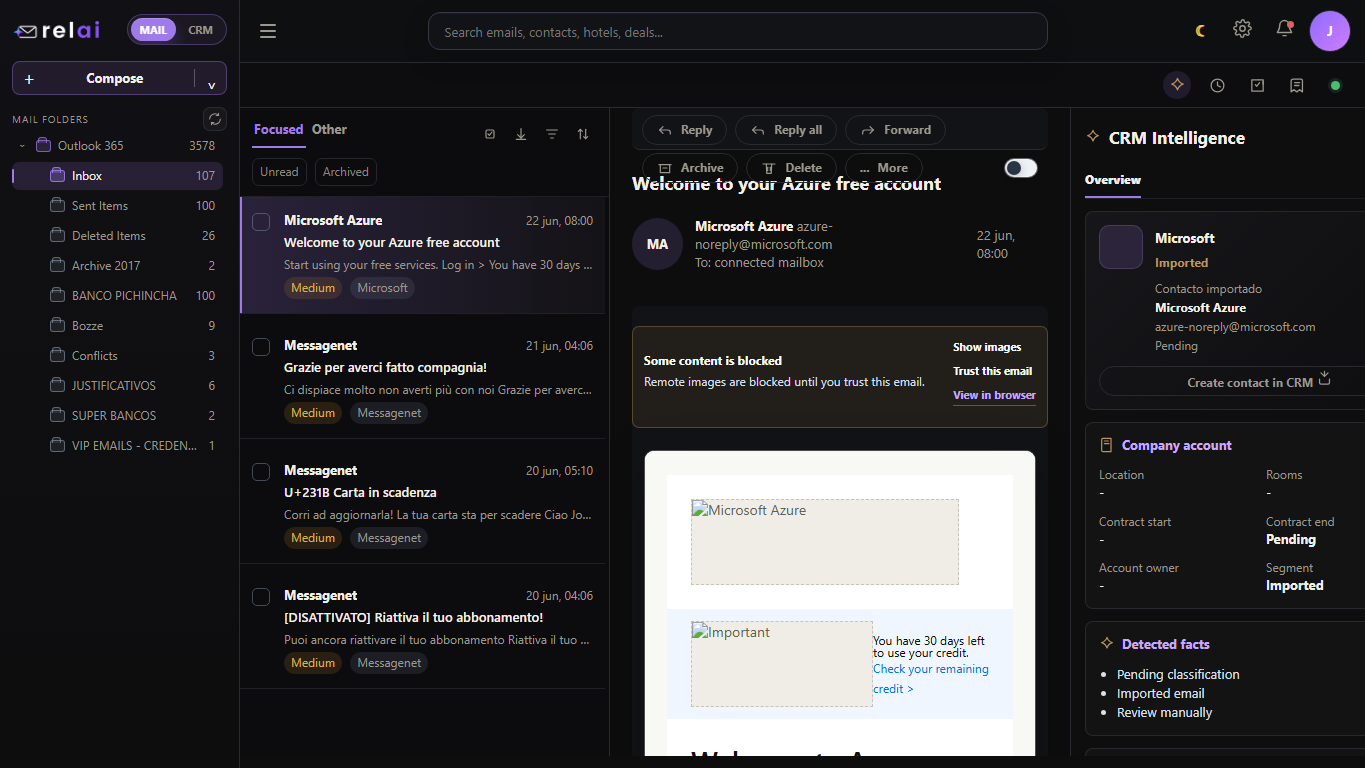Open the Deleted Items folder
1365x768 pixels.
pyautogui.click(x=118, y=235)
